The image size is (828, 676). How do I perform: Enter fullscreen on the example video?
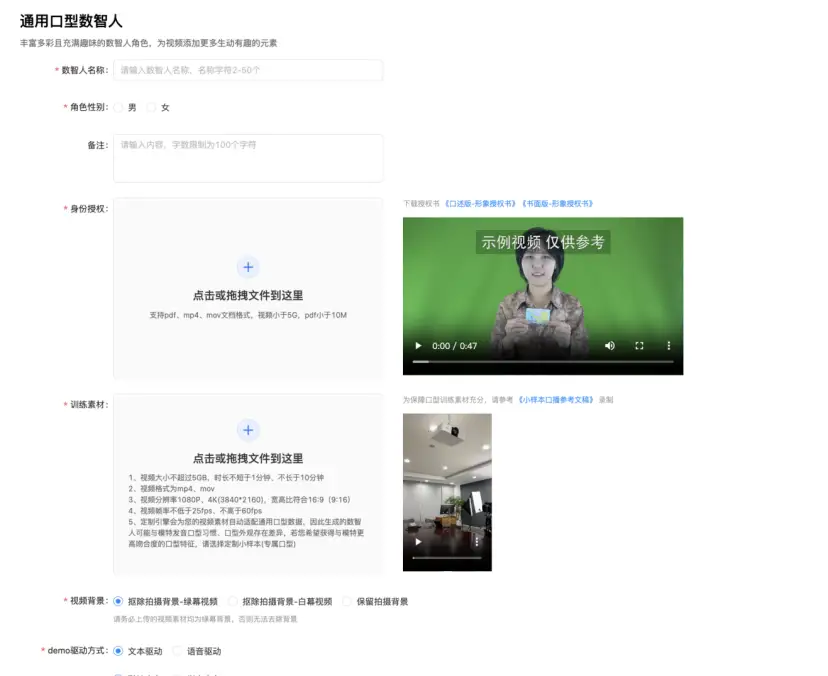(639, 345)
